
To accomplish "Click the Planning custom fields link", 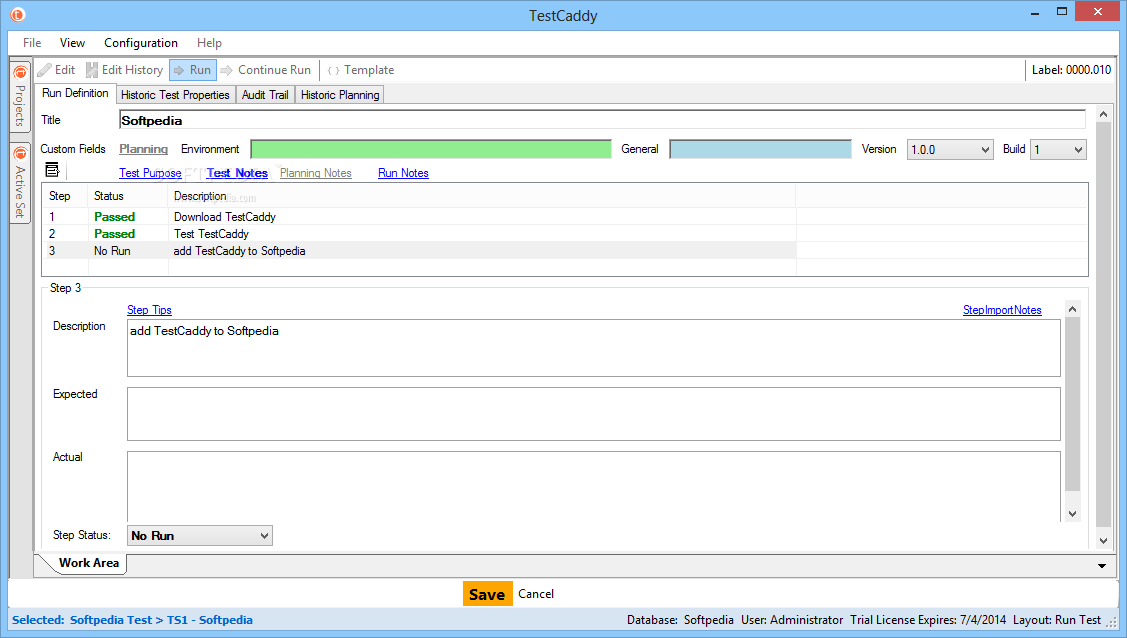I will pos(143,149).
